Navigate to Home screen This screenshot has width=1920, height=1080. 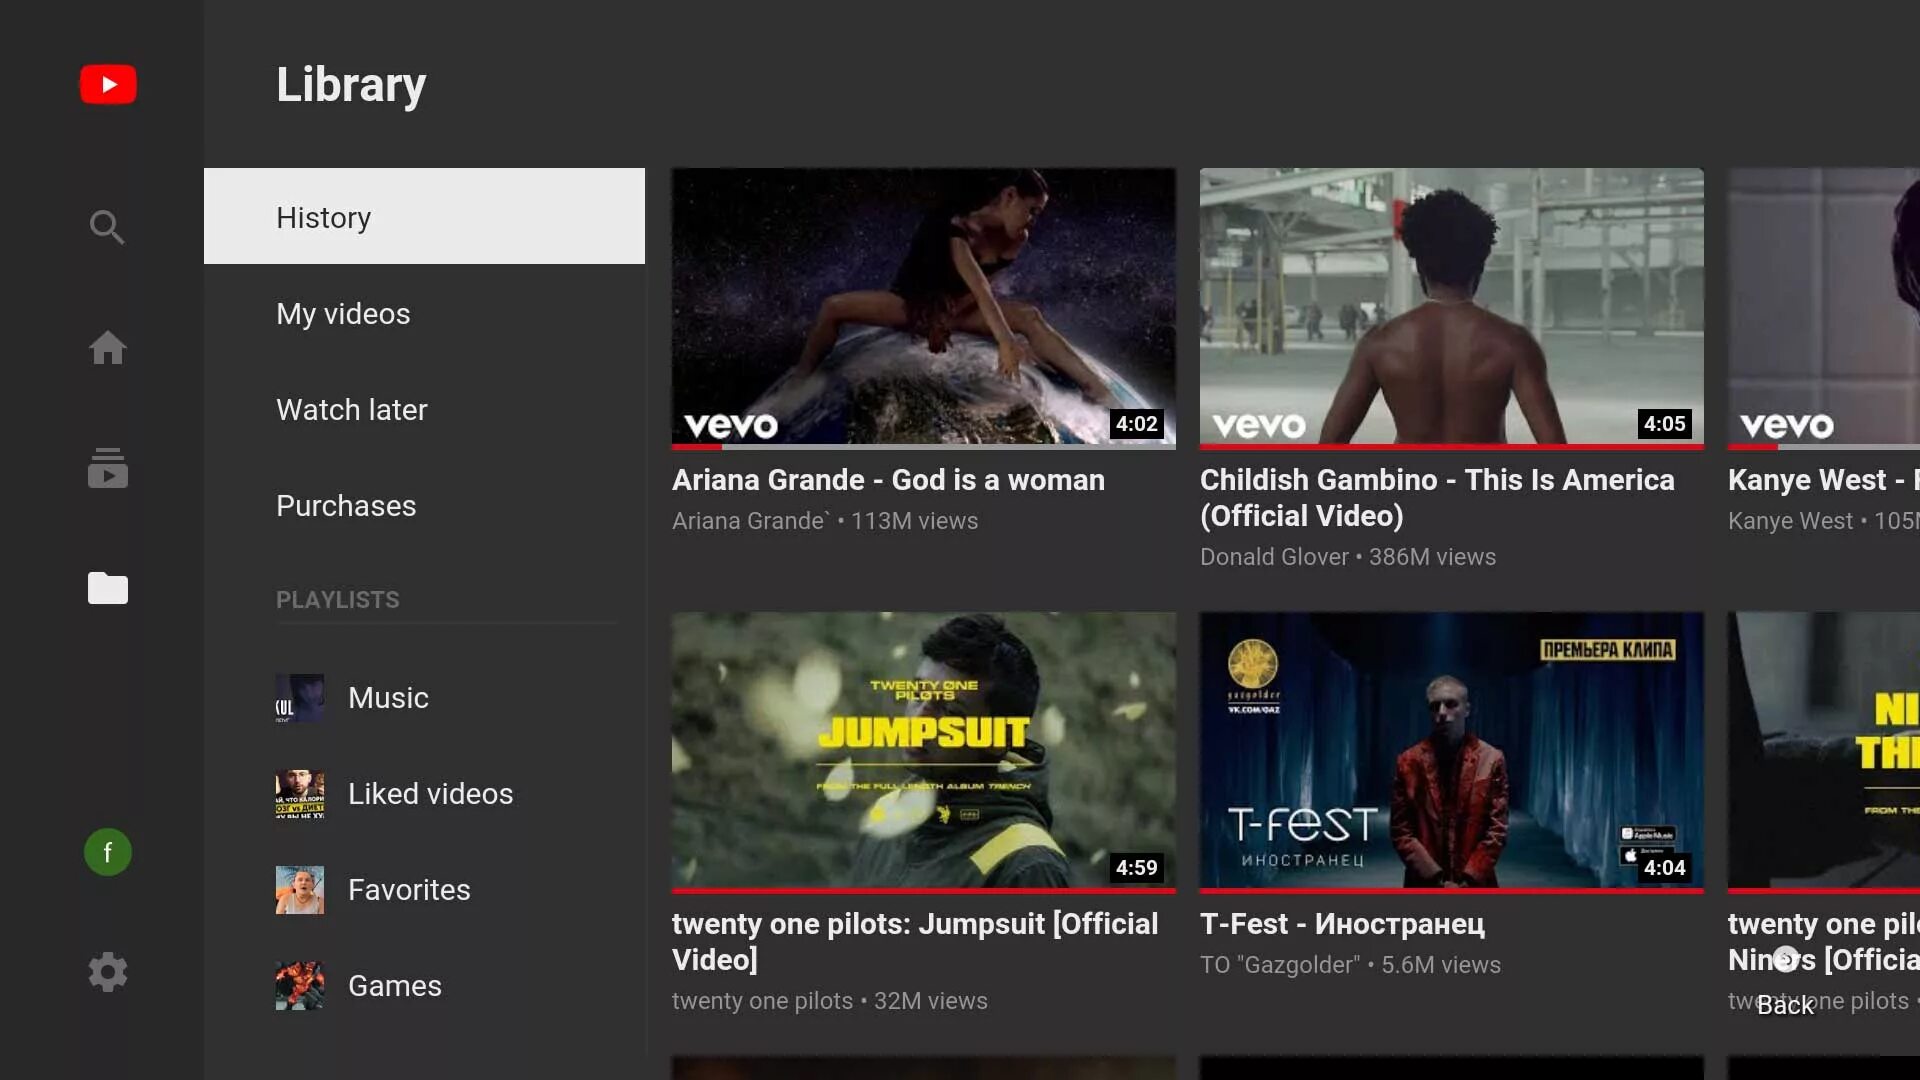[108, 347]
